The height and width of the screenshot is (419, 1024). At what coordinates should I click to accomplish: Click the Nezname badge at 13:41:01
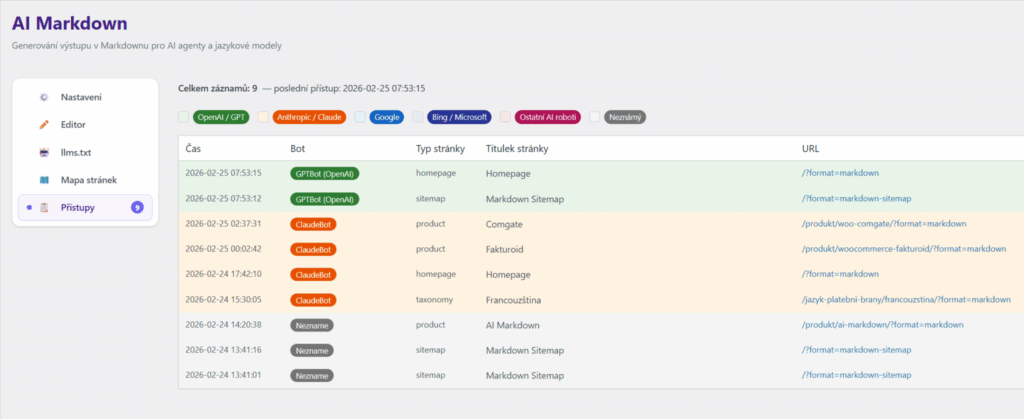click(x=312, y=375)
